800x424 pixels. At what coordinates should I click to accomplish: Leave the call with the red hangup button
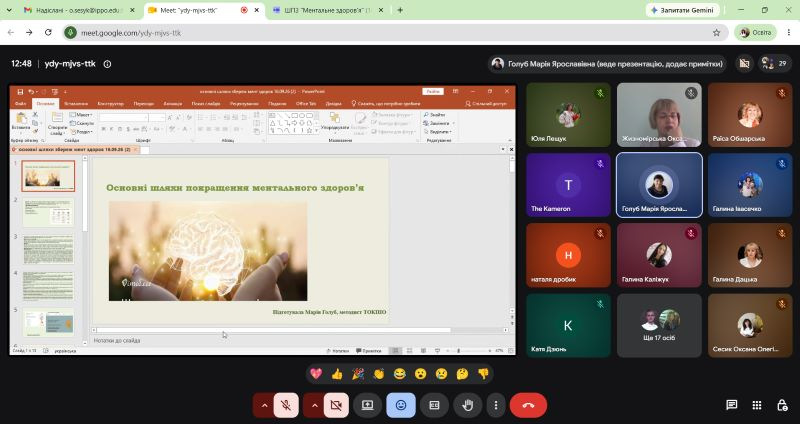528,406
